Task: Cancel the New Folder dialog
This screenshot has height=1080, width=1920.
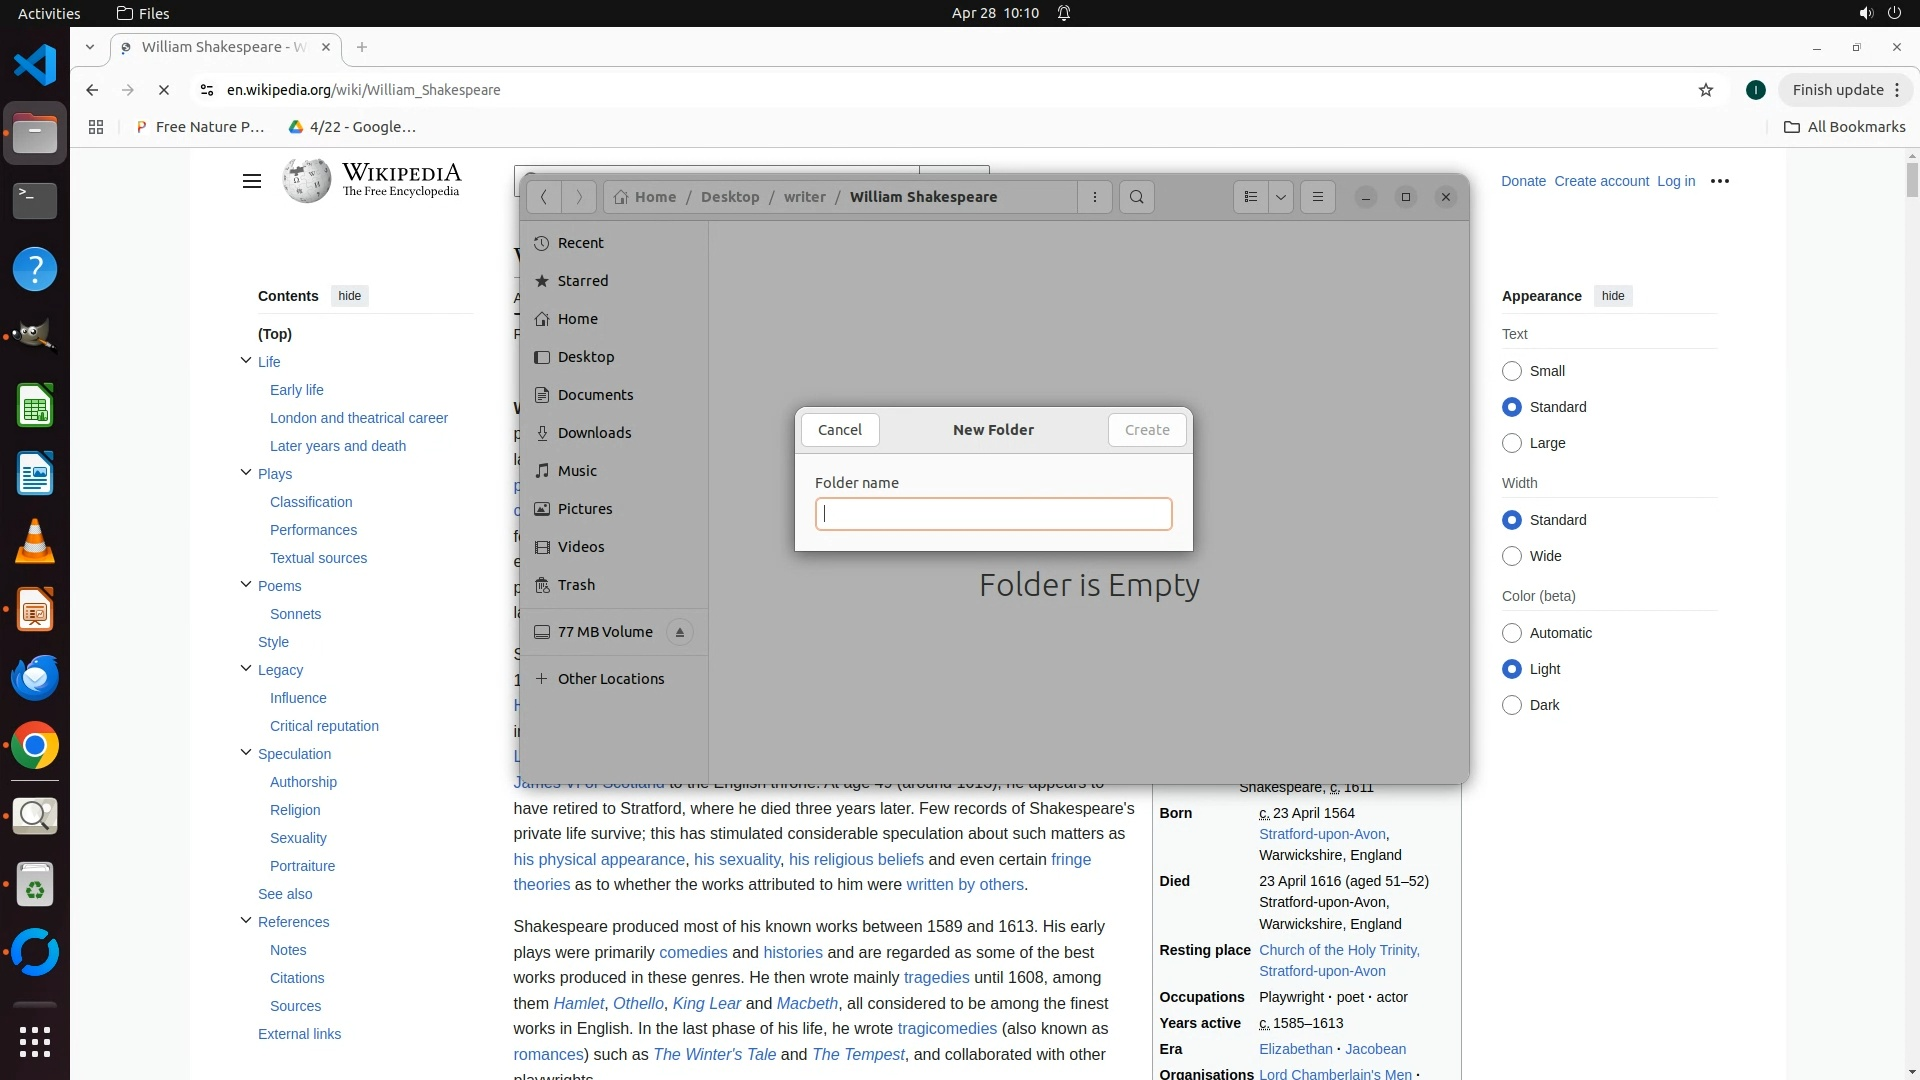Action: 840,430
